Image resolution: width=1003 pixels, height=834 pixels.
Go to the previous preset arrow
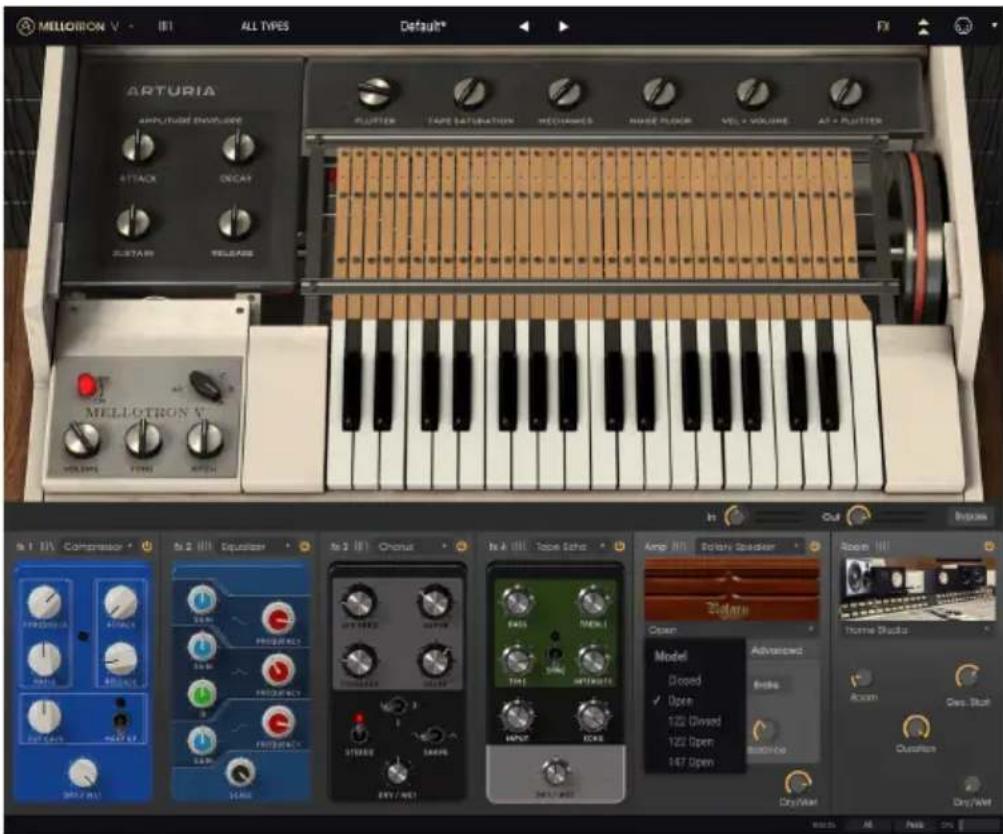click(524, 26)
